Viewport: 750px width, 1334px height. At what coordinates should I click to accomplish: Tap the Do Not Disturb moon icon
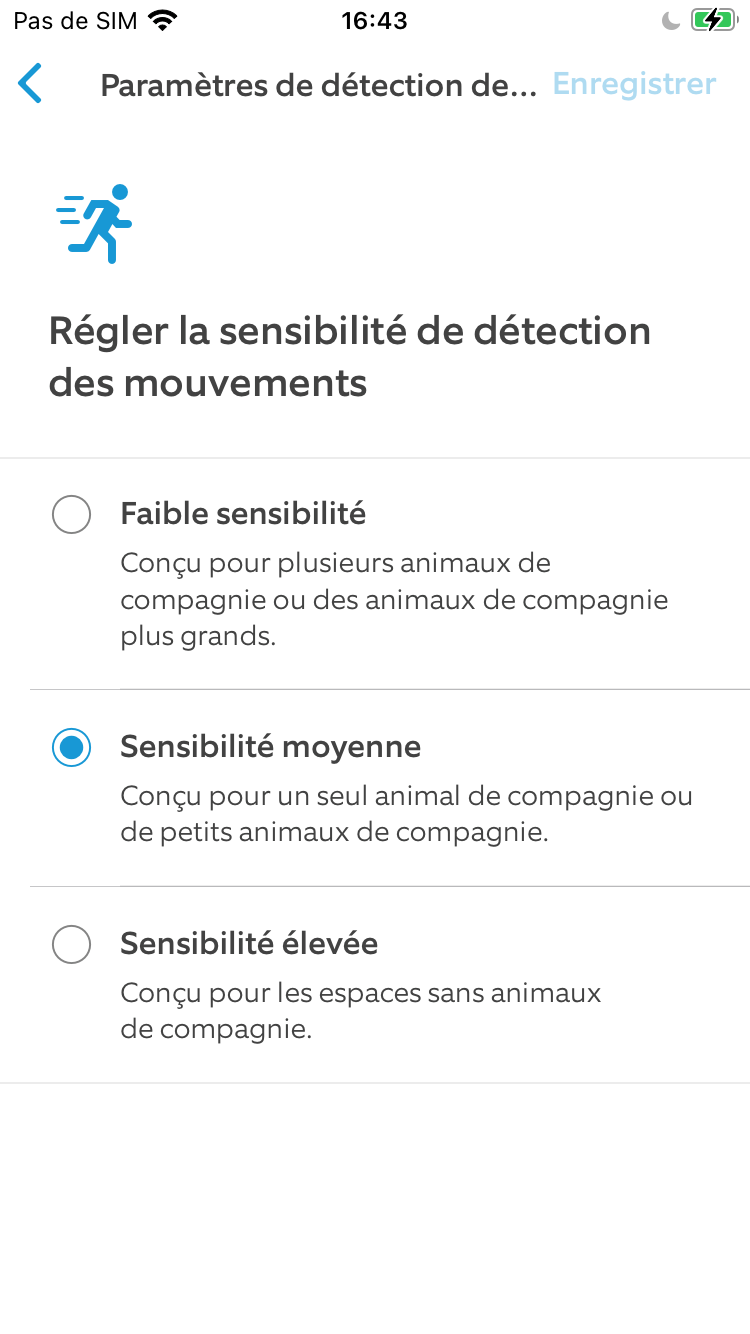tap(672, 20)
